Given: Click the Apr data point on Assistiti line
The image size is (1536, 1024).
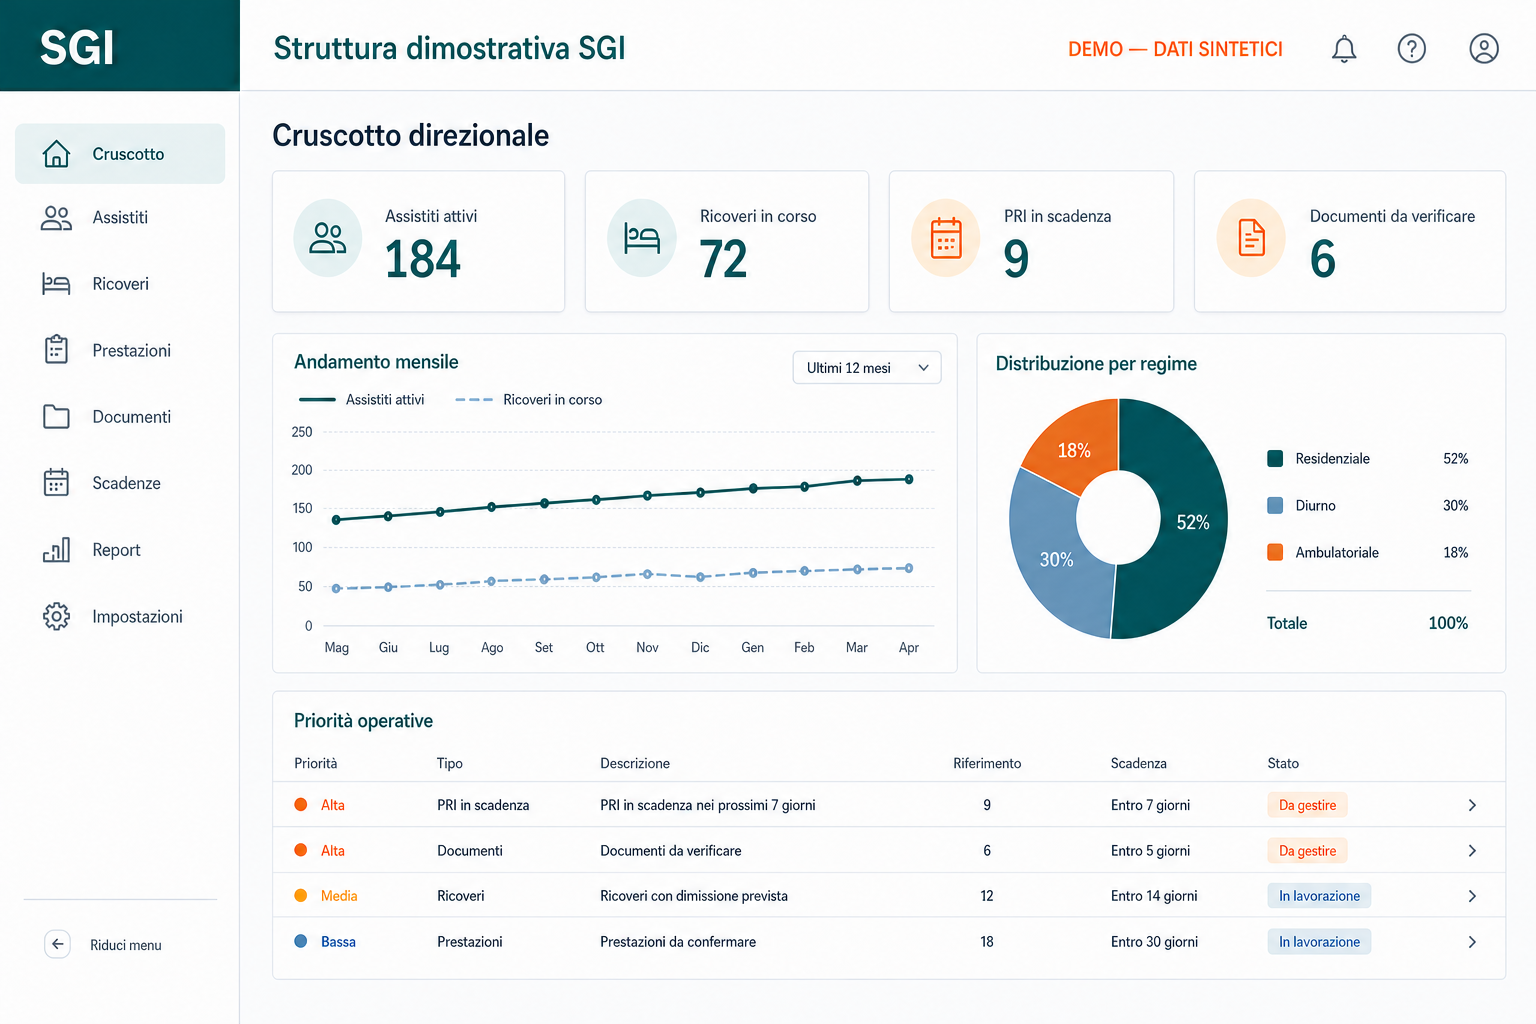Looking at the screenshot, I should pyautogui.click(x=909, y=479).
